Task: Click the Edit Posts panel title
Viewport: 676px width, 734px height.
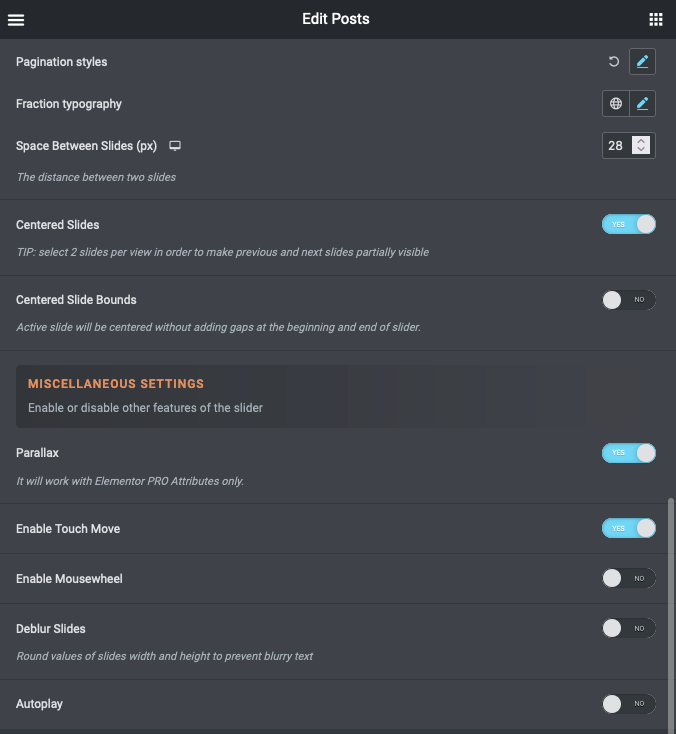Action: coord(336,19)
